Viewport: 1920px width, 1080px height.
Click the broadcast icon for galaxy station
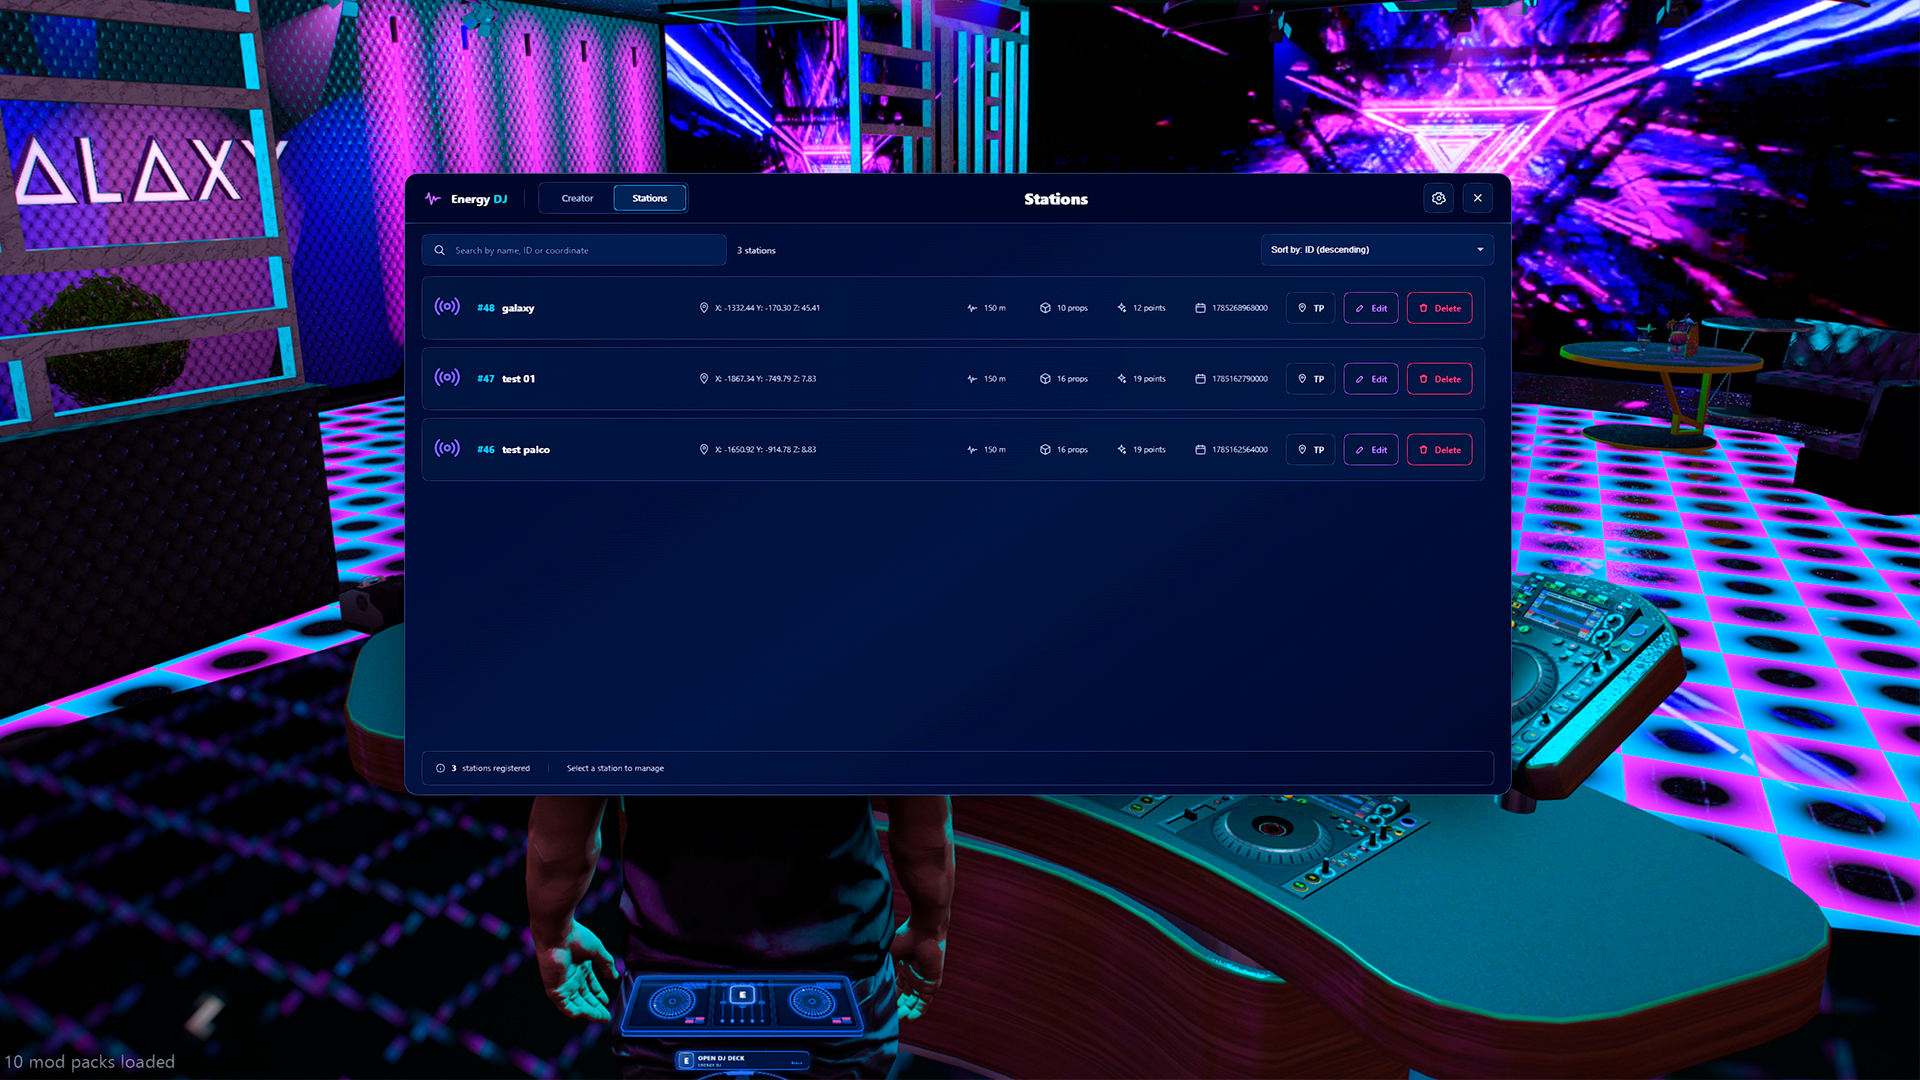(447, 306)
